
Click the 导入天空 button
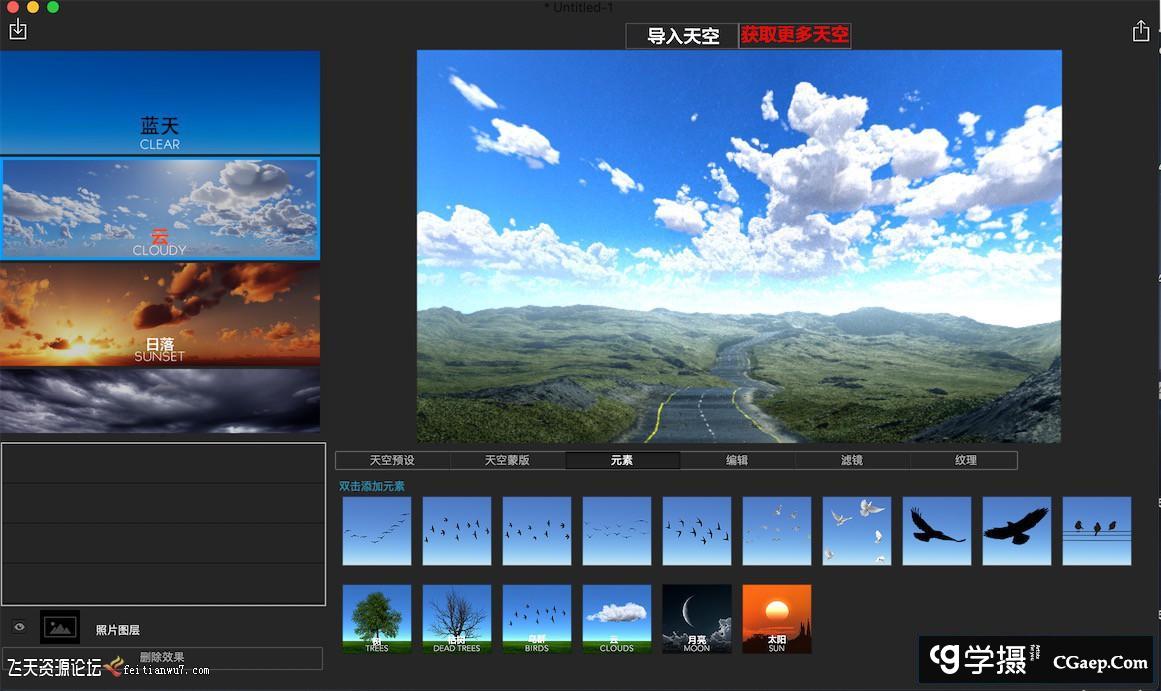pyautogui.click(x=681, y=36)
